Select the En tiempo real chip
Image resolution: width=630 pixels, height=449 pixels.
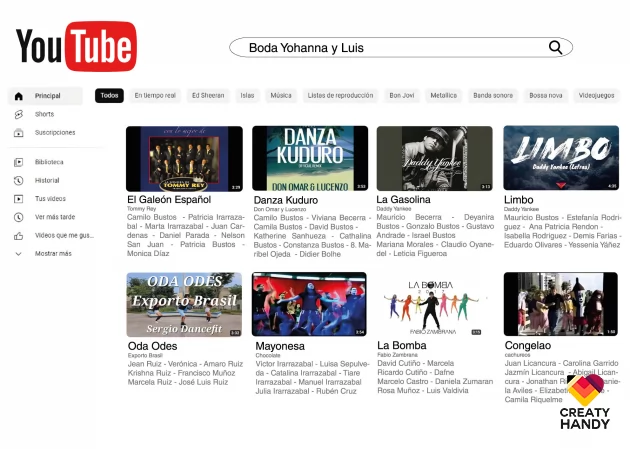coord(155,96)
